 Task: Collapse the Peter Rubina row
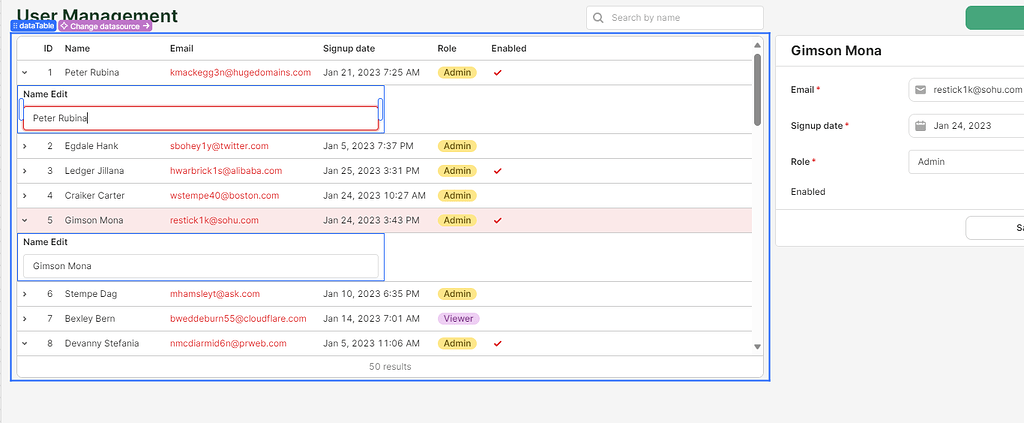pyautogui.click(x=25, y=73)
